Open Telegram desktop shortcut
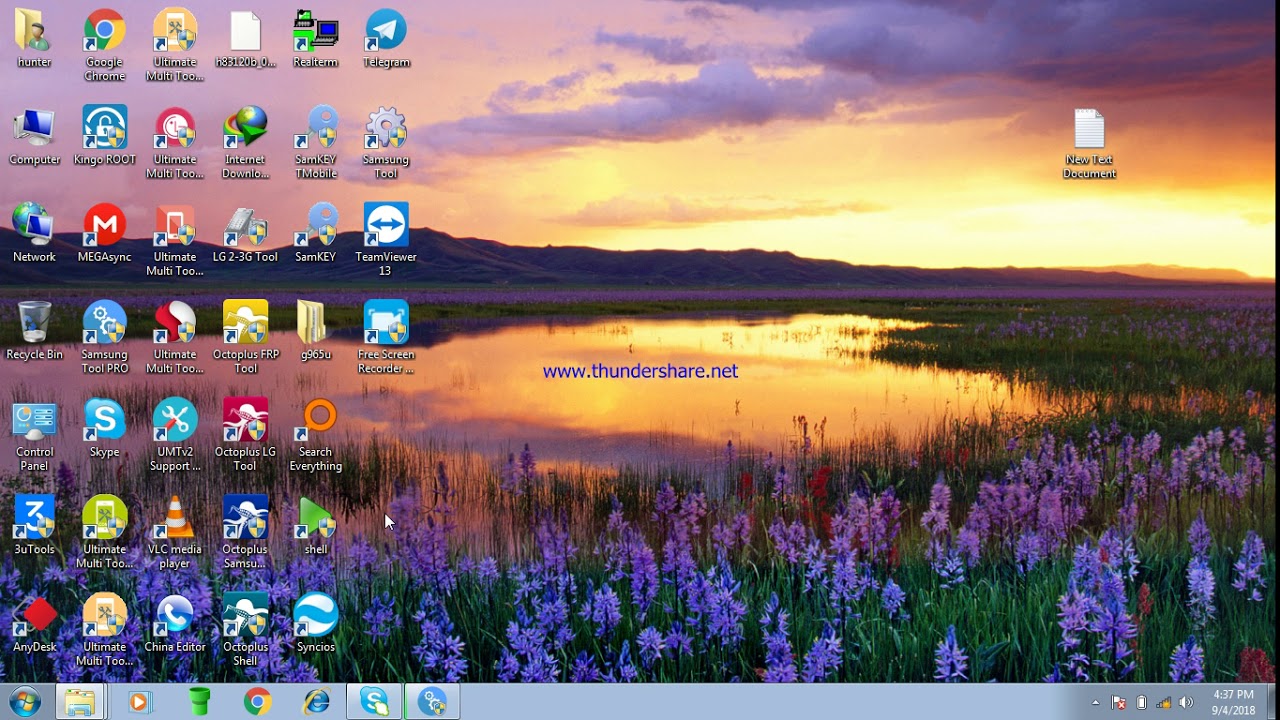The image size is (1280, 720). pyautogui.click(x=386, y=38)
